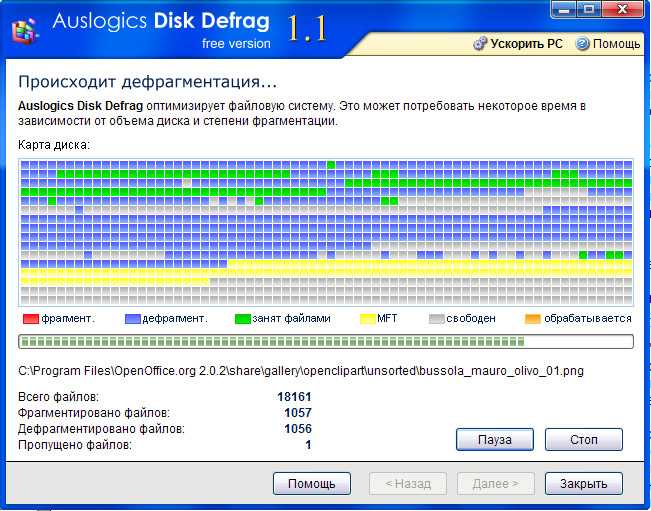Click the fragmented files value 1057
The height and width of the screenshot is (511, 651).
click(x=298, y=413)
